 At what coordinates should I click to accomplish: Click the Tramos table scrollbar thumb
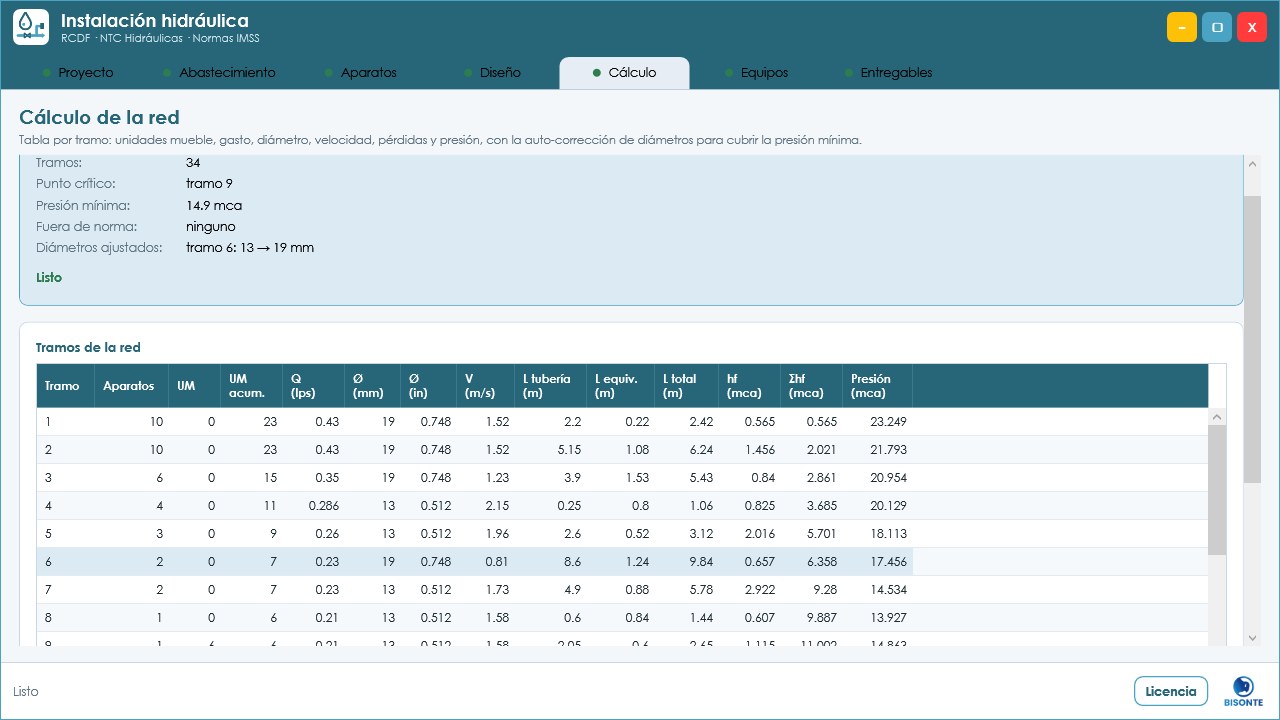1217,490
